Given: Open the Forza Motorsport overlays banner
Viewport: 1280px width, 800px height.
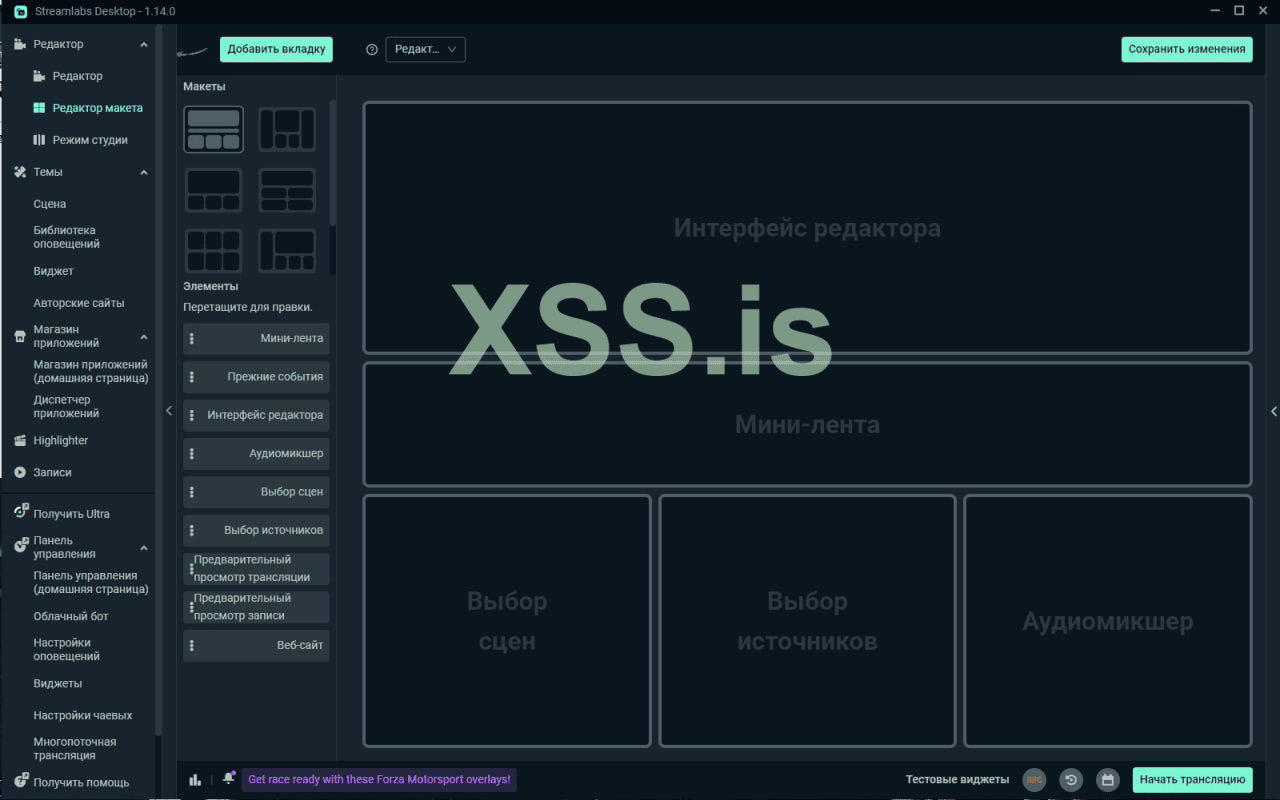Looking at the screenshot, I should [379, 780].
